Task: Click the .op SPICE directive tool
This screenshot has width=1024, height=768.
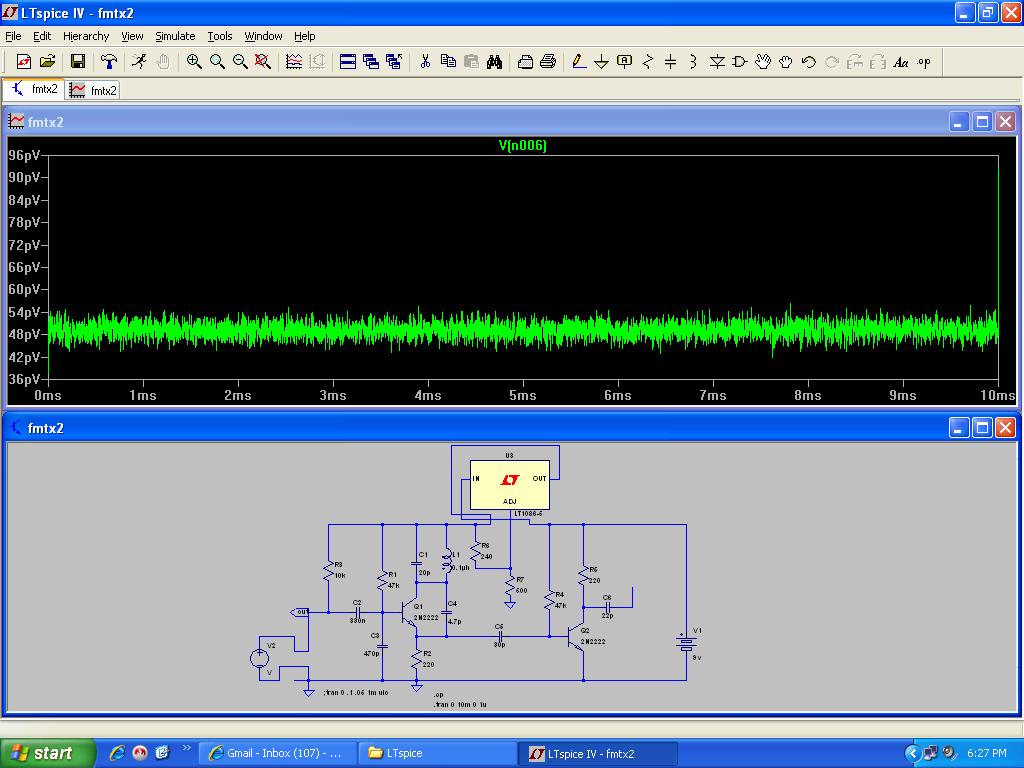Action: [x=923, y=61]
